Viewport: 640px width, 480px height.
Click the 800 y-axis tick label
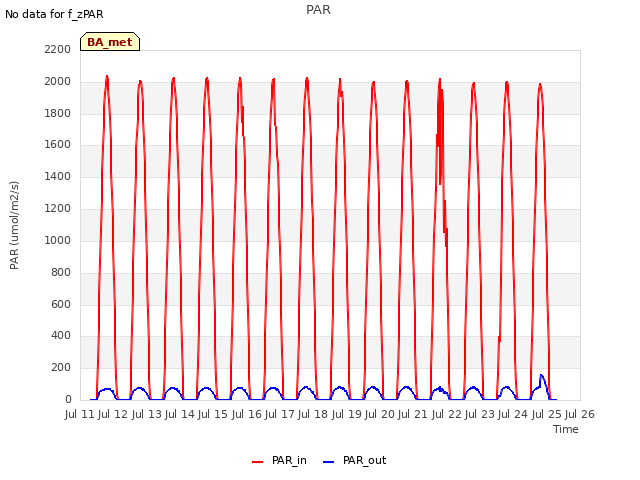click(x=61, y=272)
